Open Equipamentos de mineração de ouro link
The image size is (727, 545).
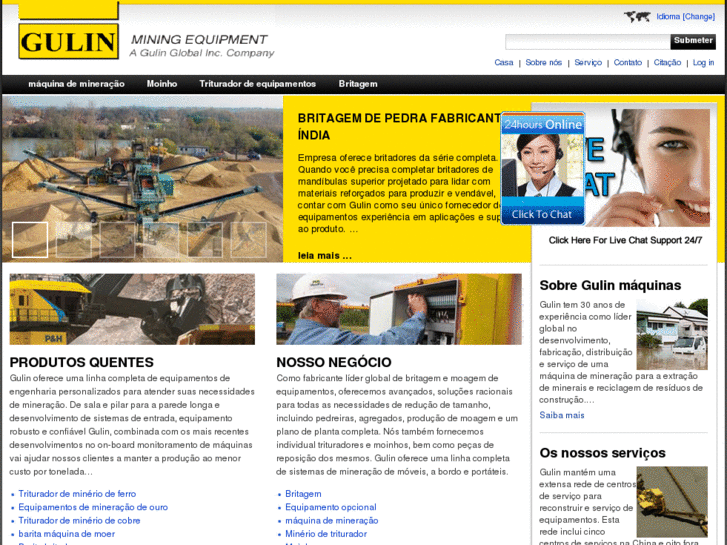coord(93,507)
